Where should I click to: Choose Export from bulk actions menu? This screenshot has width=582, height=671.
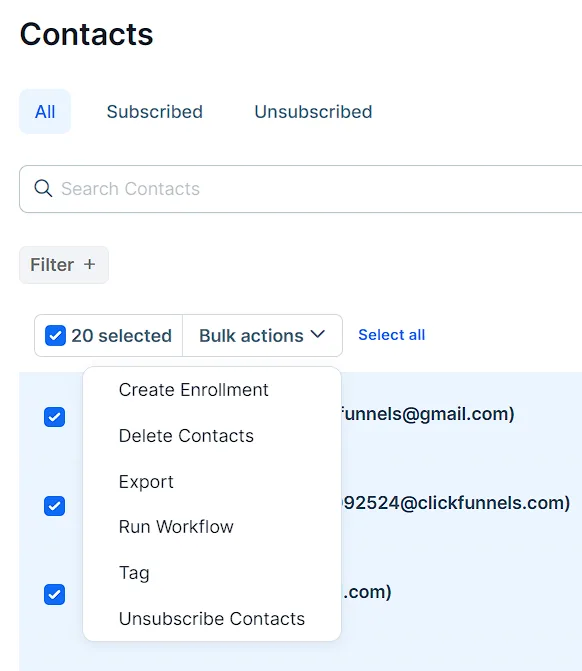(x=146, y=482)
